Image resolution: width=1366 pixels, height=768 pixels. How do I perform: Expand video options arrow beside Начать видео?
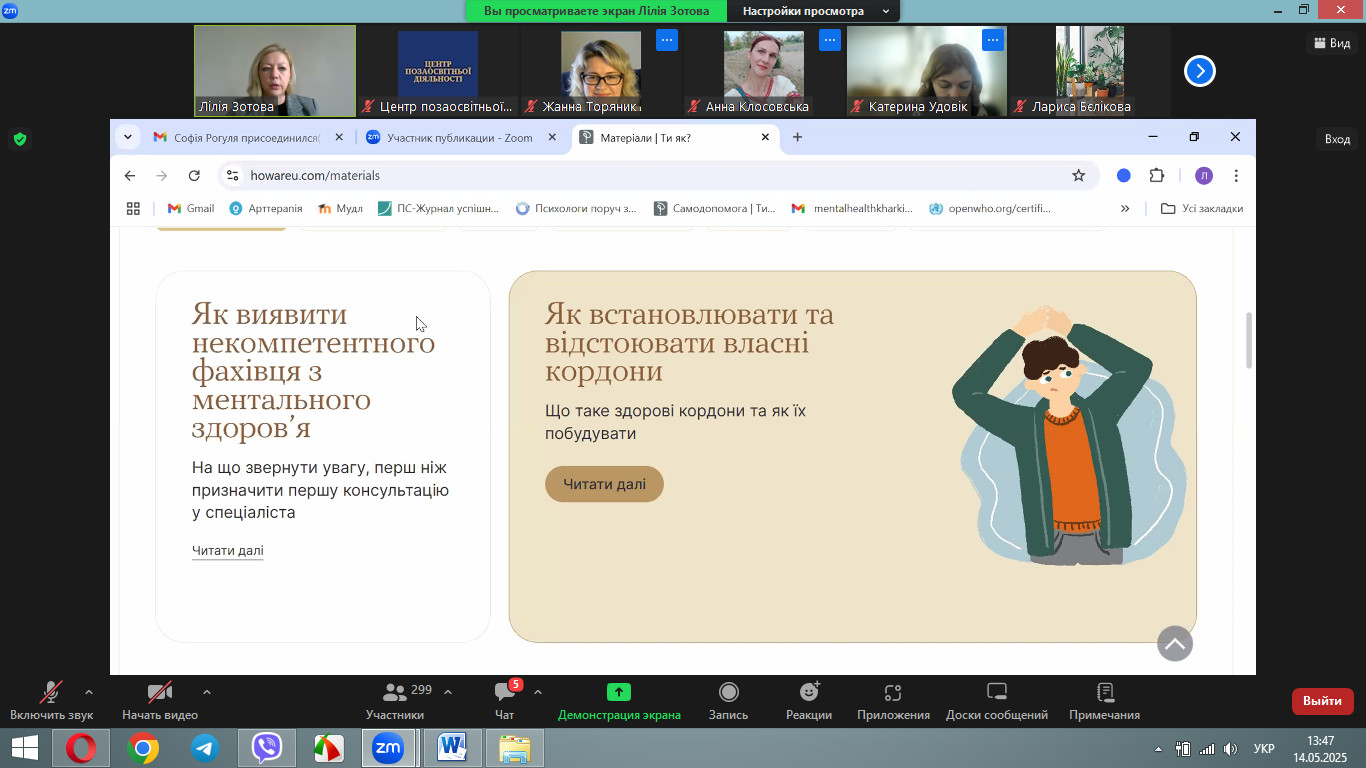(x=207, y=692)
